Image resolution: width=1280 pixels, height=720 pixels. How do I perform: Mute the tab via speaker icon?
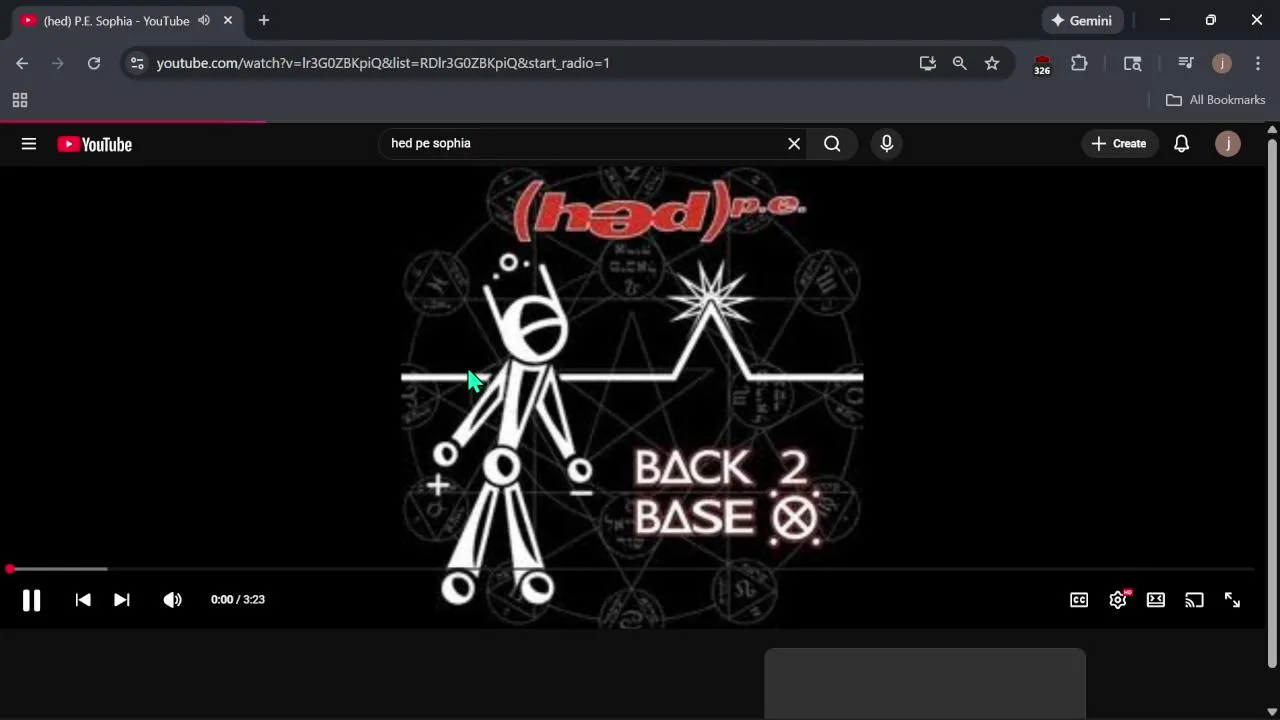coord(204,20)
